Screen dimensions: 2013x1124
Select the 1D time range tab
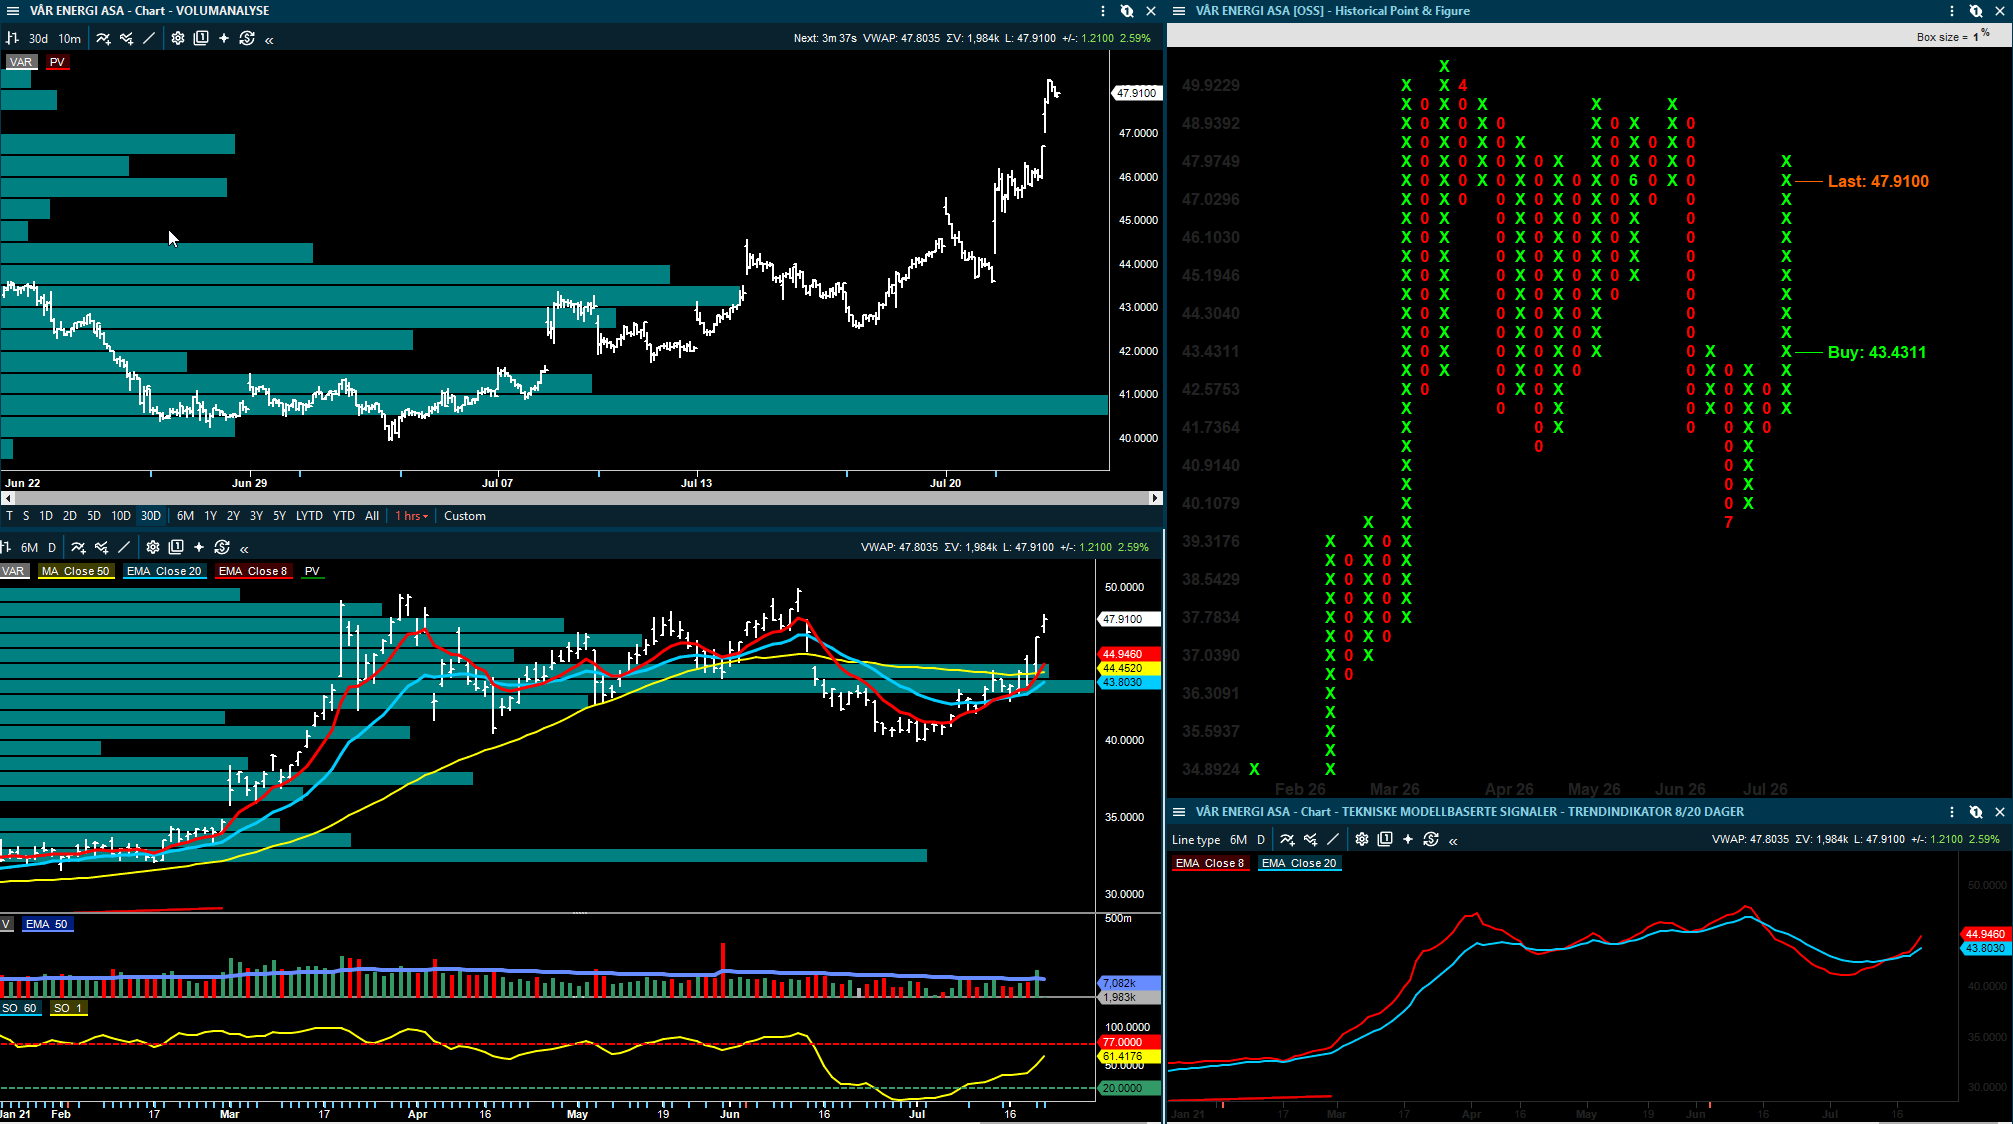pos(46,516)
